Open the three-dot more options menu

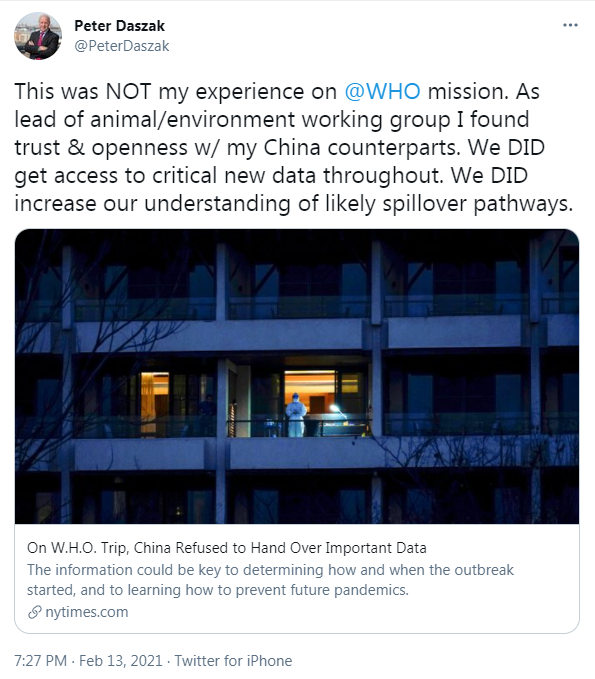pyautogui.click(x=570, y=26)
